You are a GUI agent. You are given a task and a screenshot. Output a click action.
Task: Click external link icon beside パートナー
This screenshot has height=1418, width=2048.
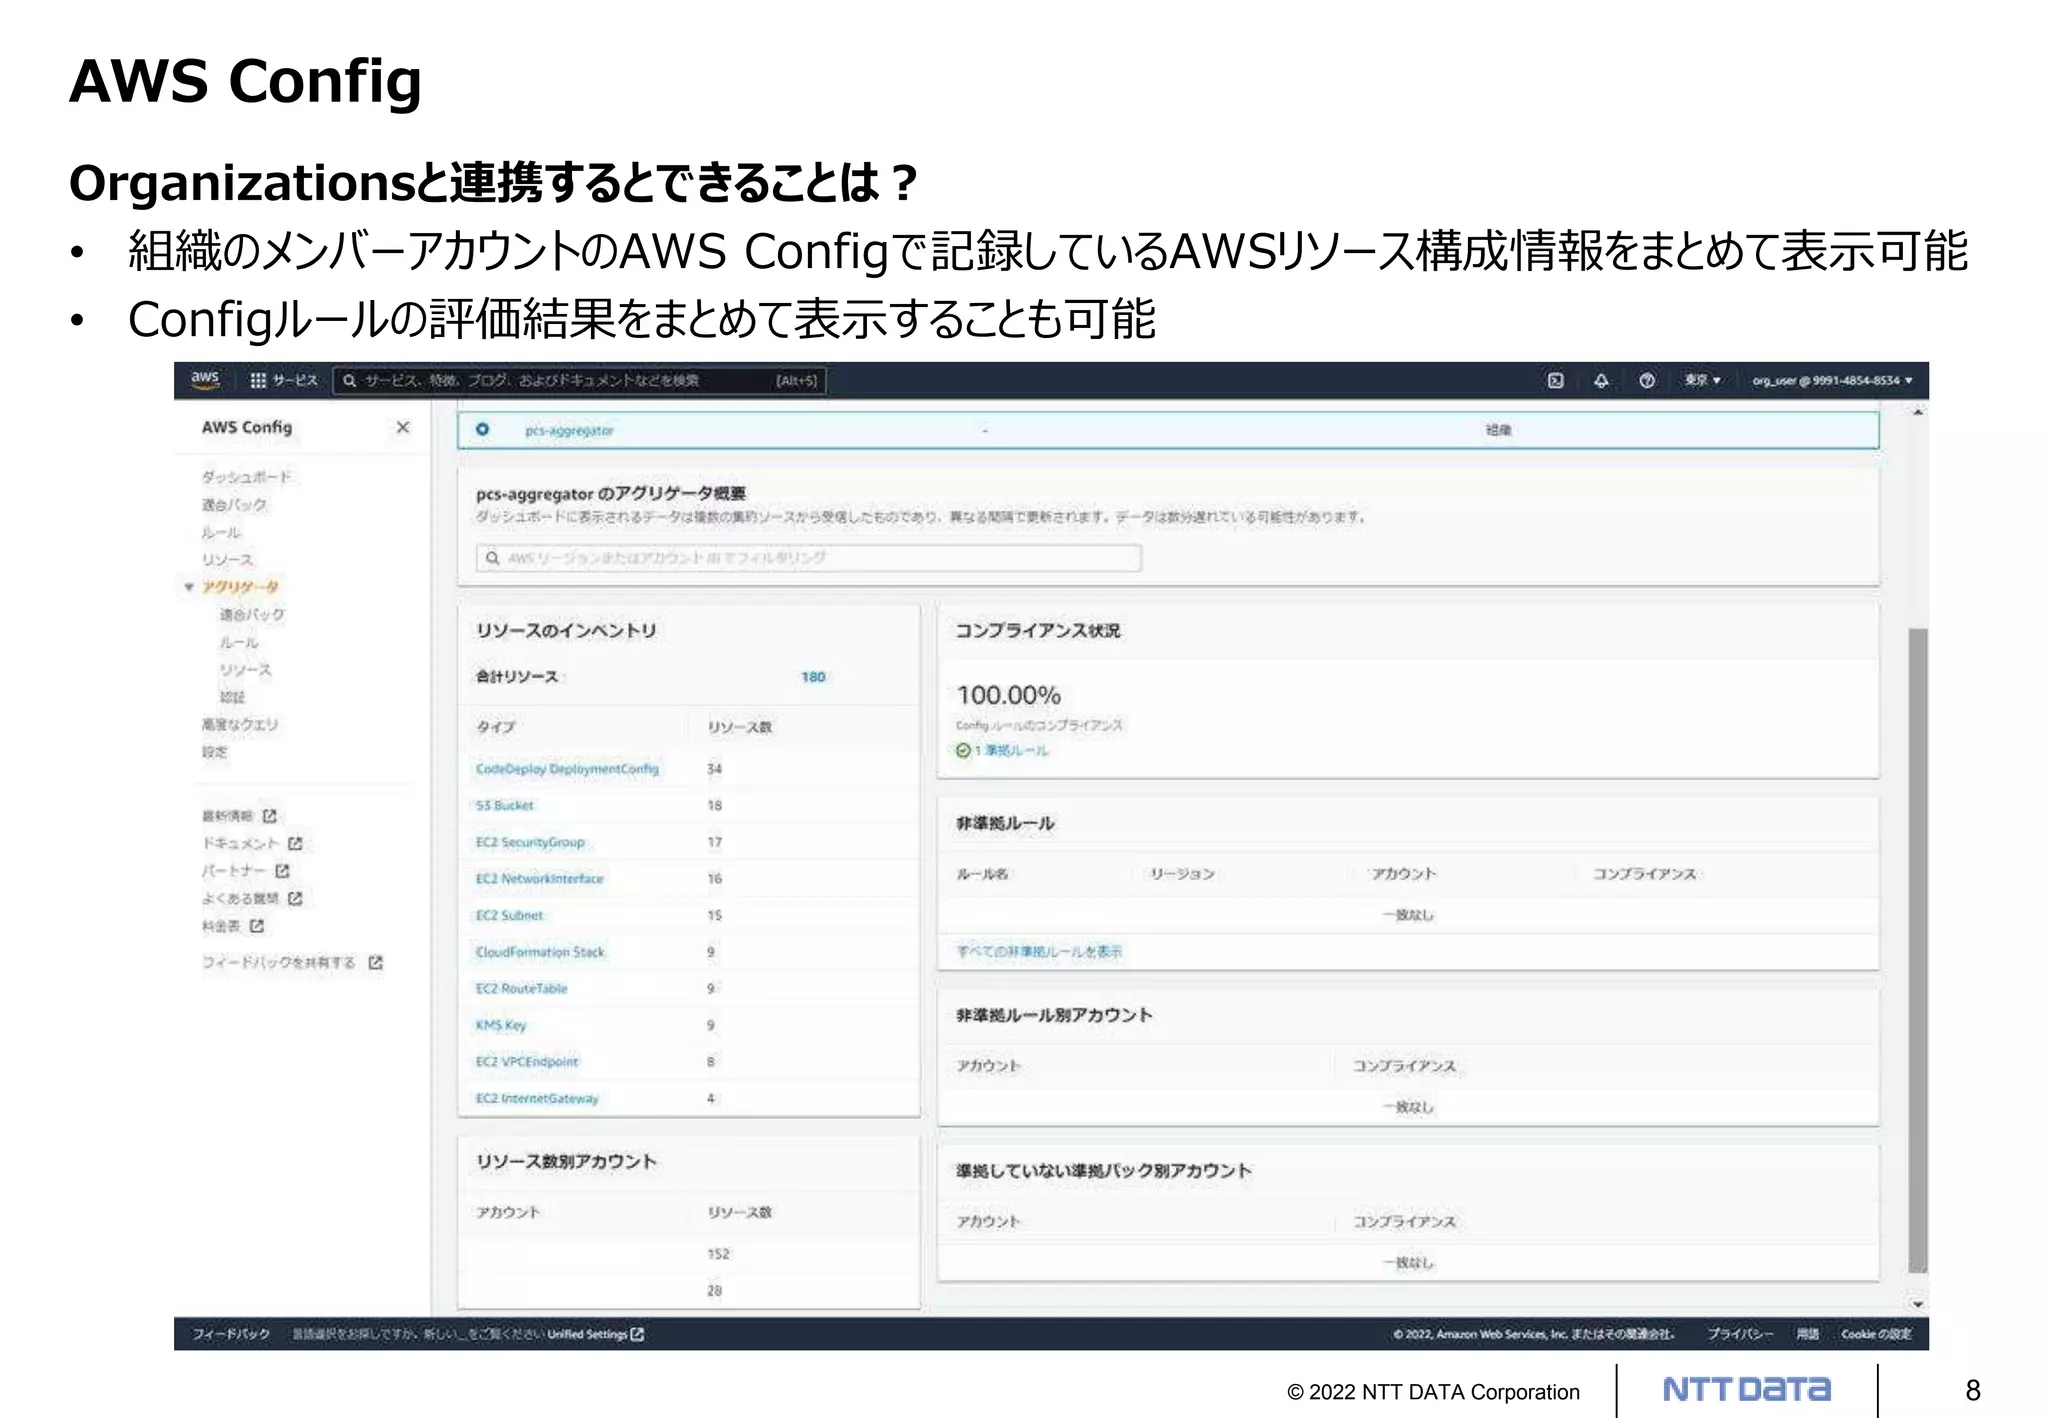click(282, 871)
